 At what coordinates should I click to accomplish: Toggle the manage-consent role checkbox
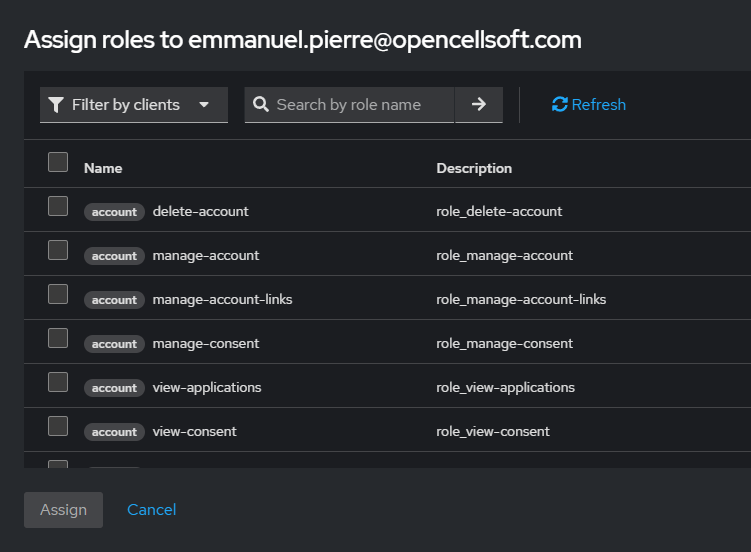58,338
